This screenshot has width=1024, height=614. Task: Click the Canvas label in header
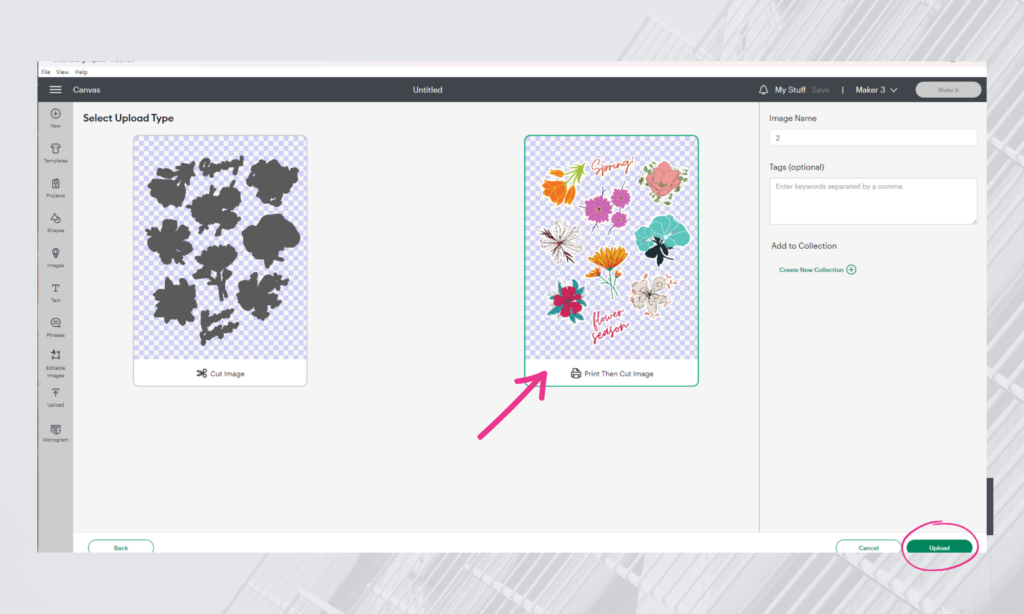(86, 90)
